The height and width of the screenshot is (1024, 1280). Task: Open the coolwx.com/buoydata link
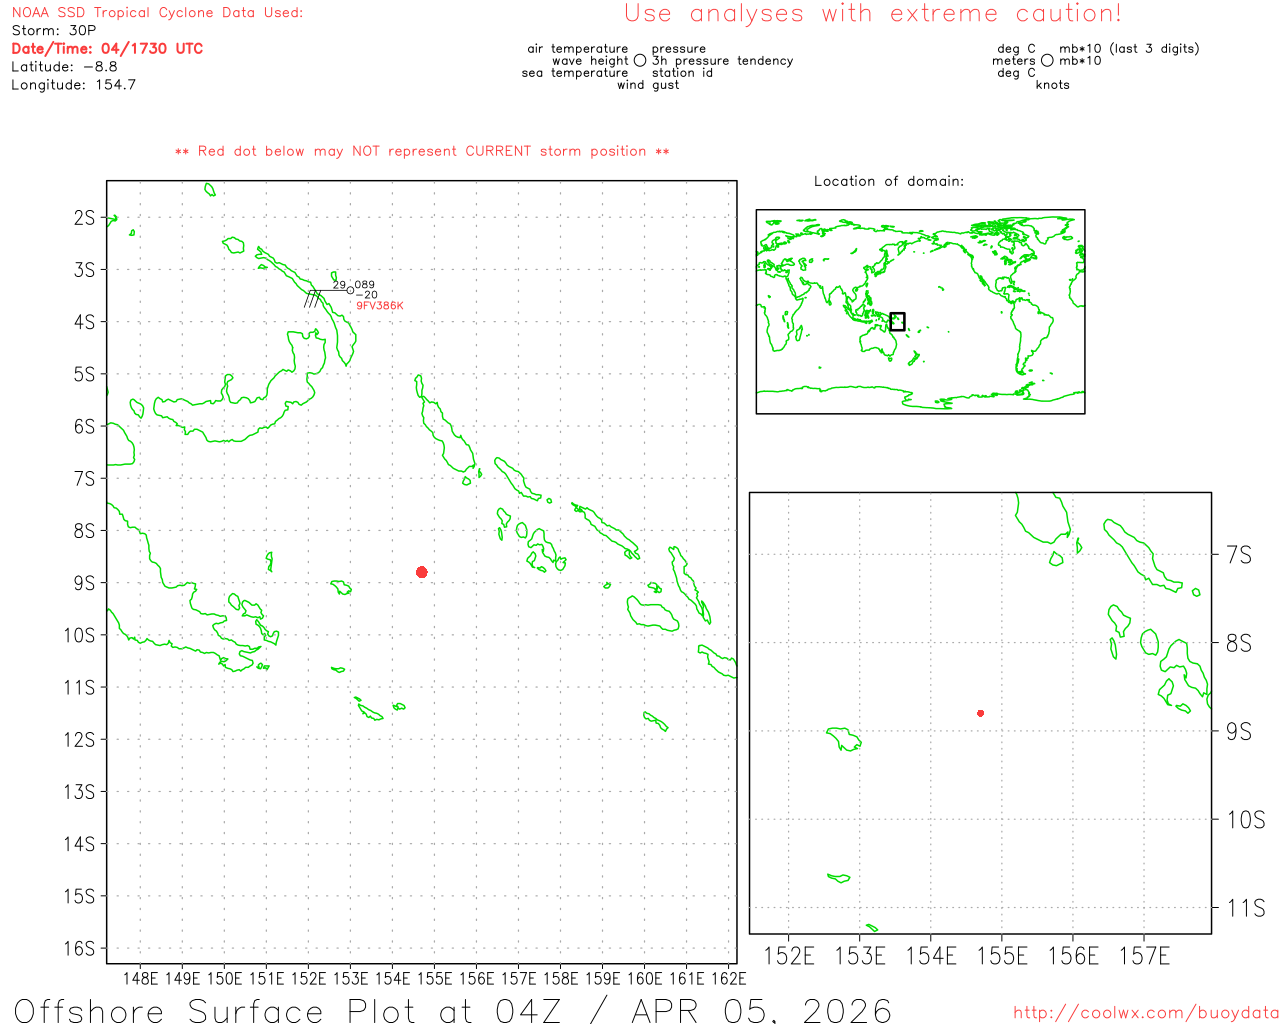click(x=1145, y=1013)
